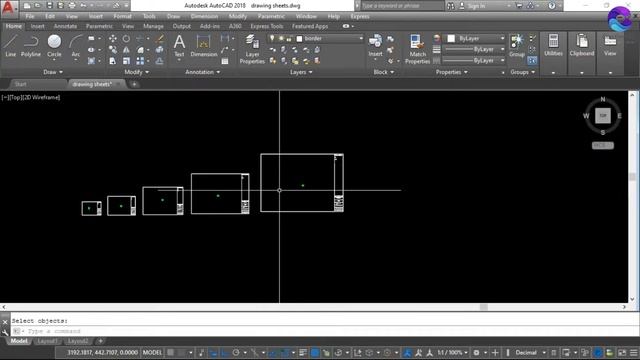
Task: Select the Arc tool
Action: pyautogui.click(x=76, y=46)
